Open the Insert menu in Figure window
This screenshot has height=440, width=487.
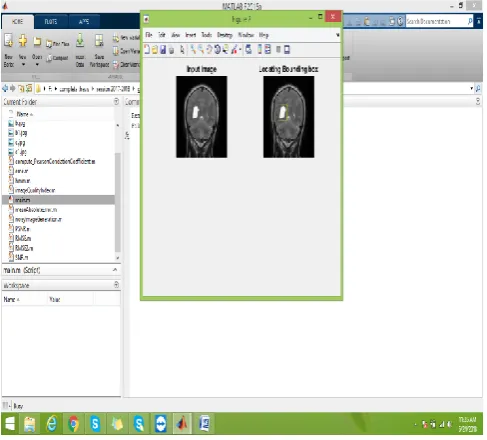coord(191,35)
